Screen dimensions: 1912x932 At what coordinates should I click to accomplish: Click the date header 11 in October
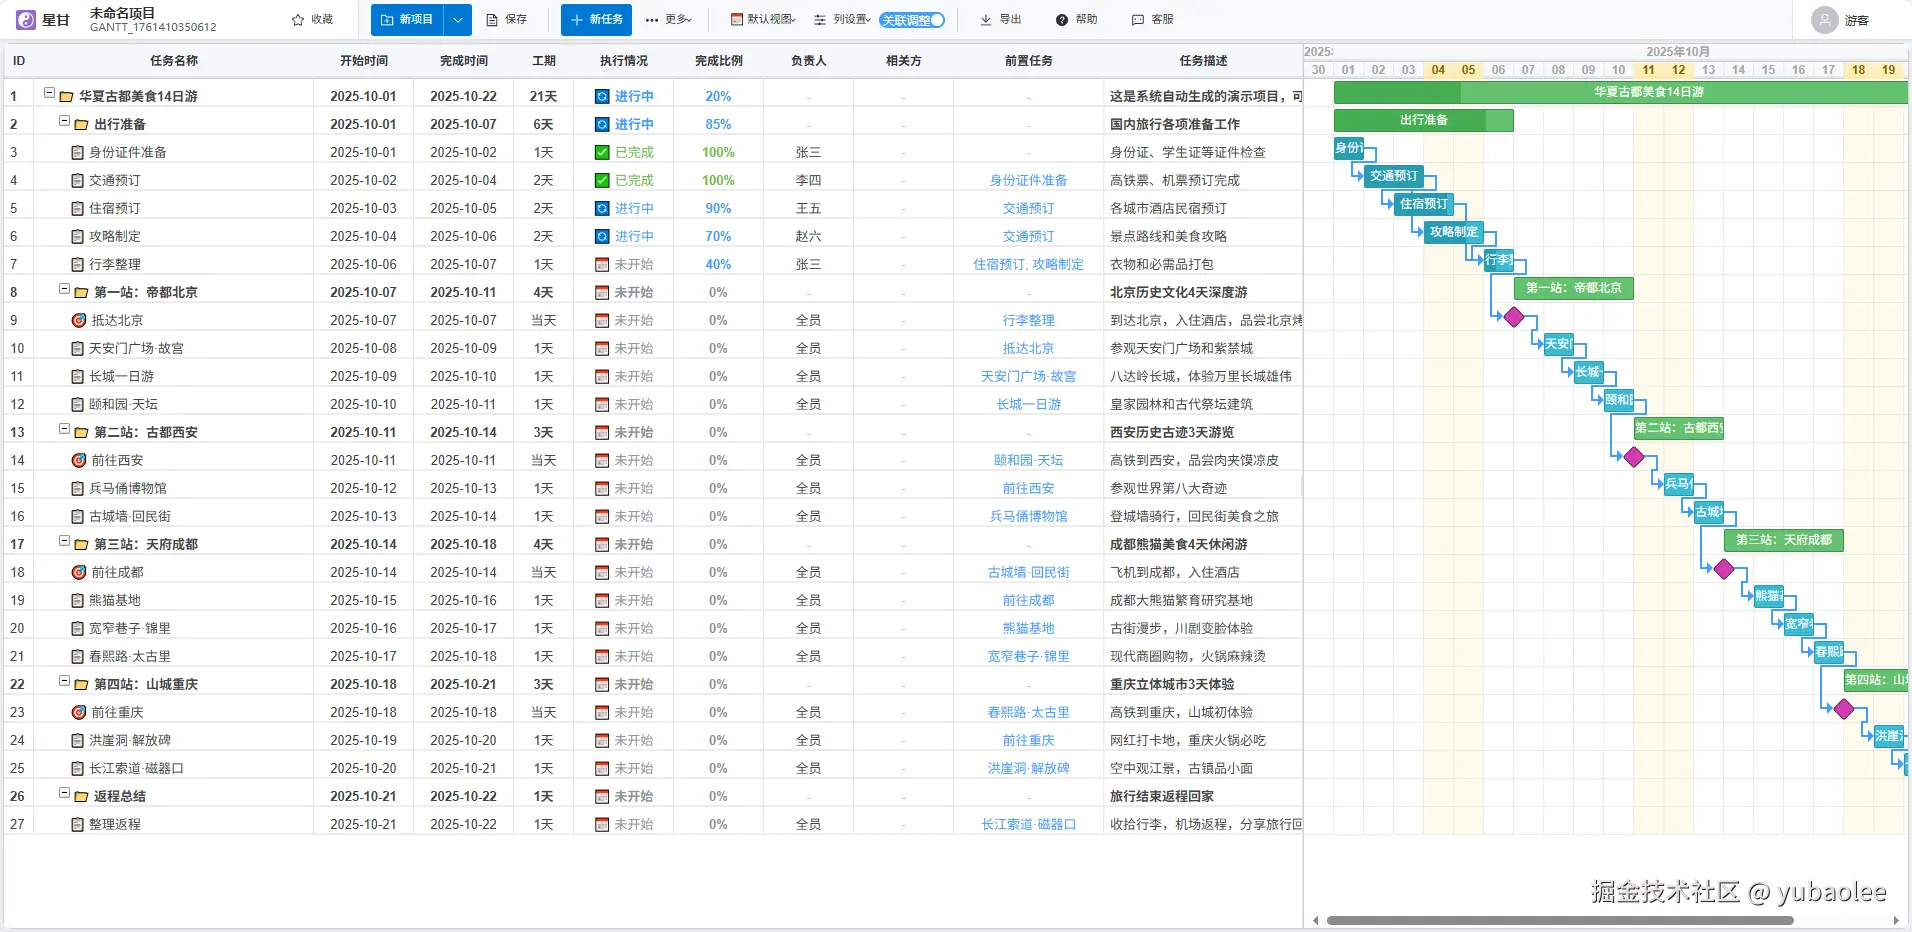pos(1648,70)
